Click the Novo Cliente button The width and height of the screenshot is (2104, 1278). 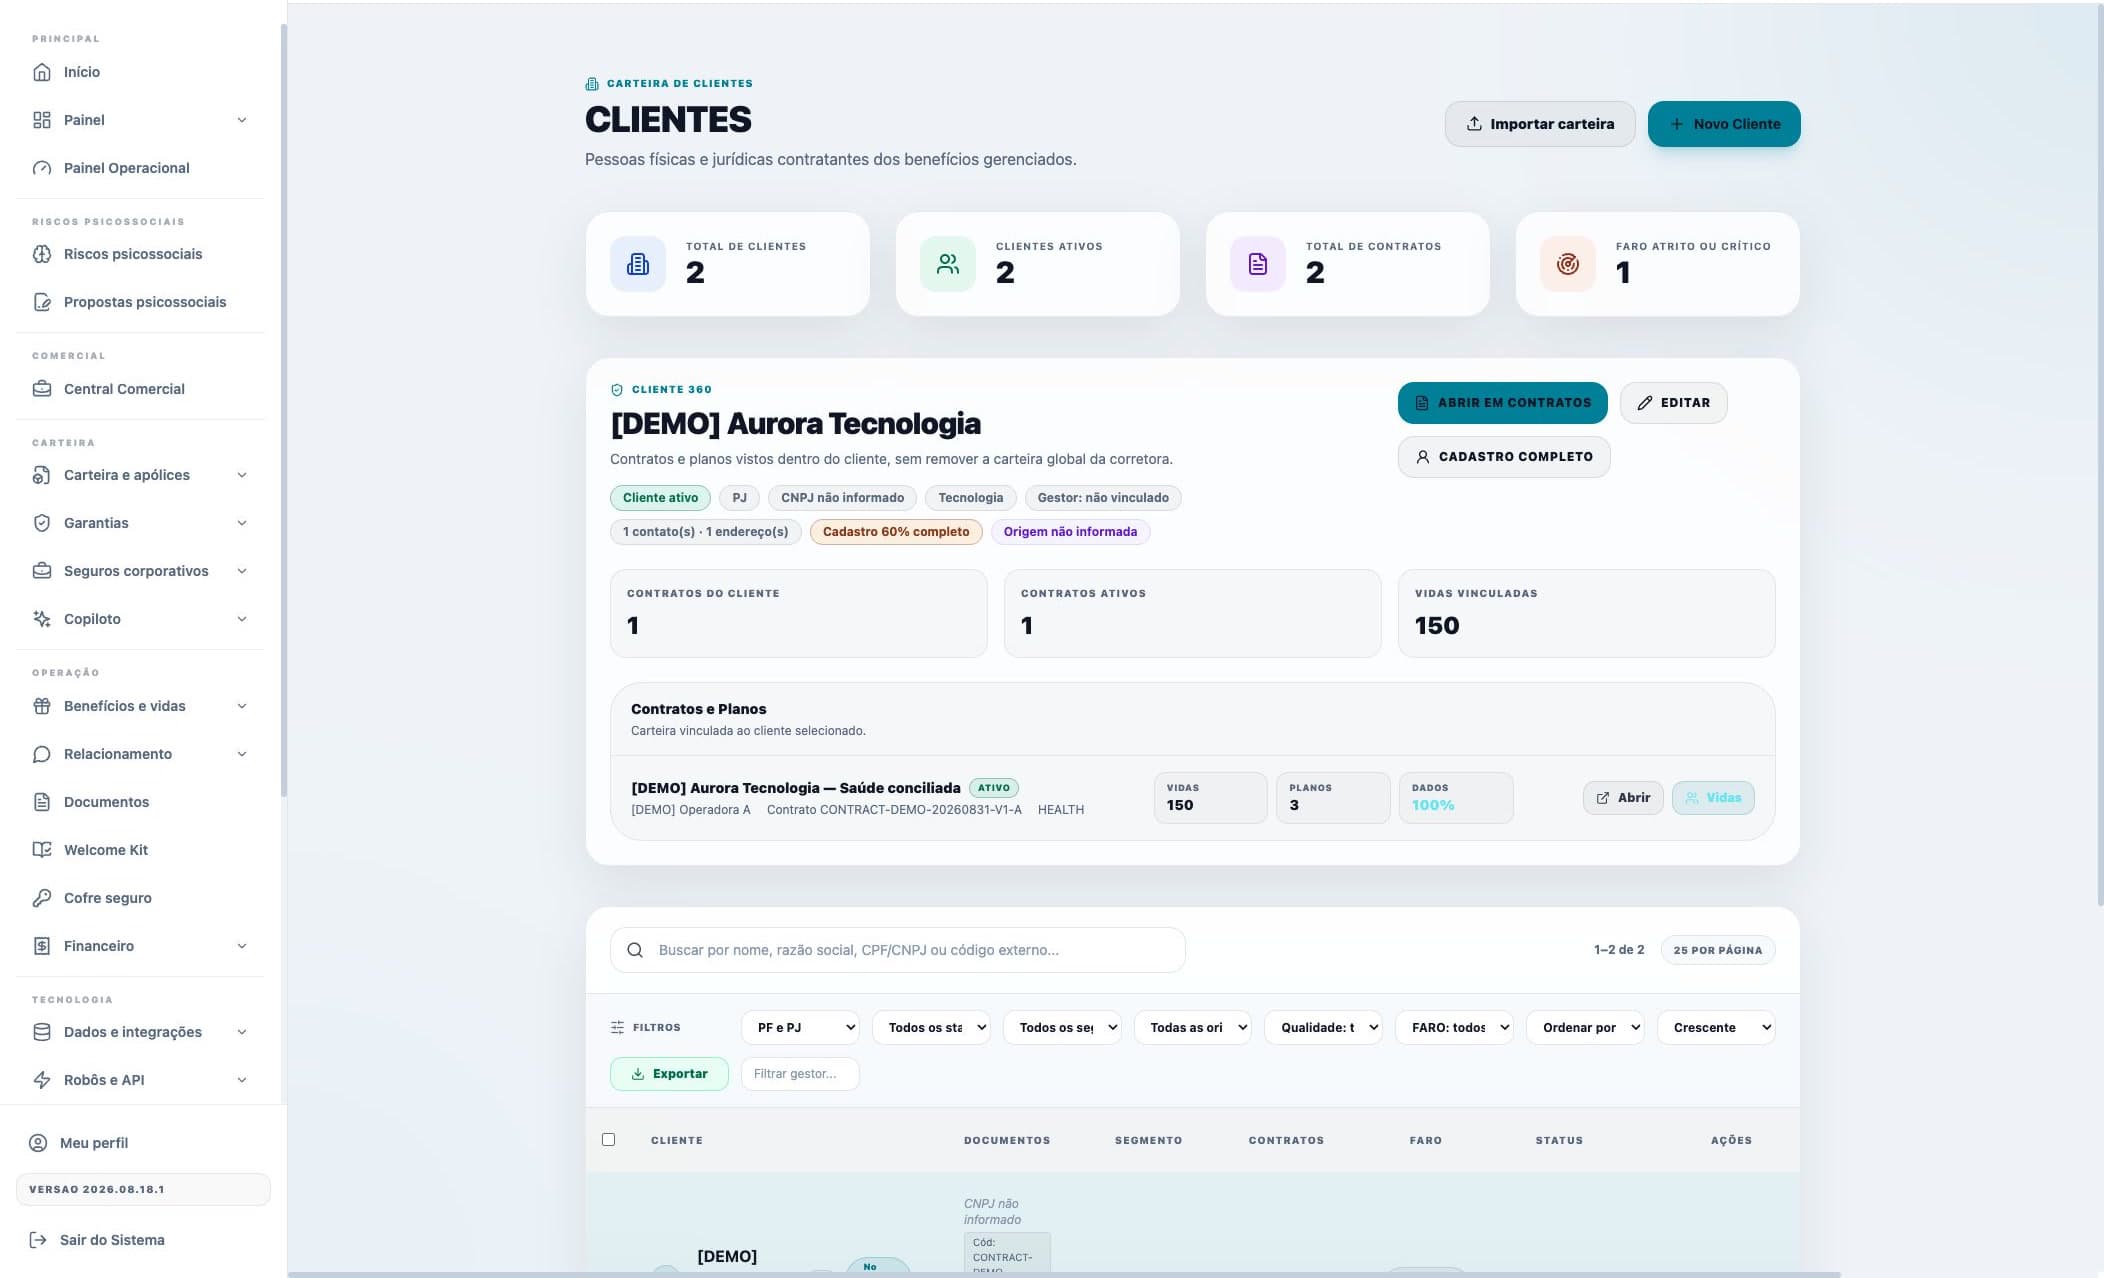pyautogui.click(x=1724, y=124)
